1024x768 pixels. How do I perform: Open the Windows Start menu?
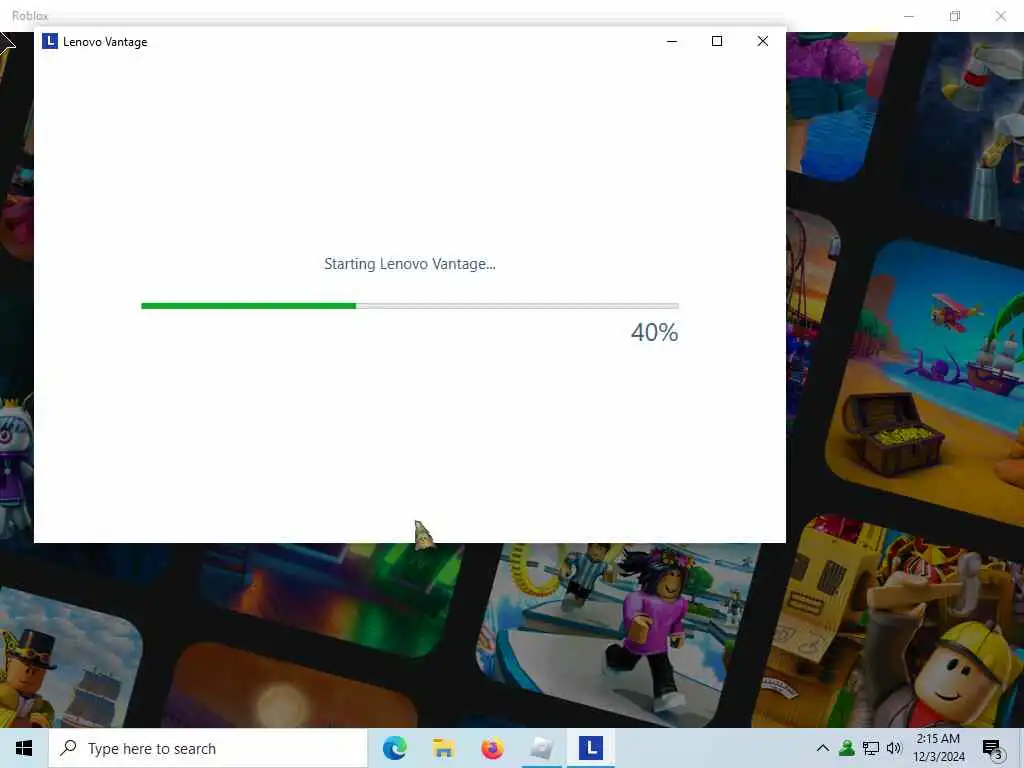24,748
